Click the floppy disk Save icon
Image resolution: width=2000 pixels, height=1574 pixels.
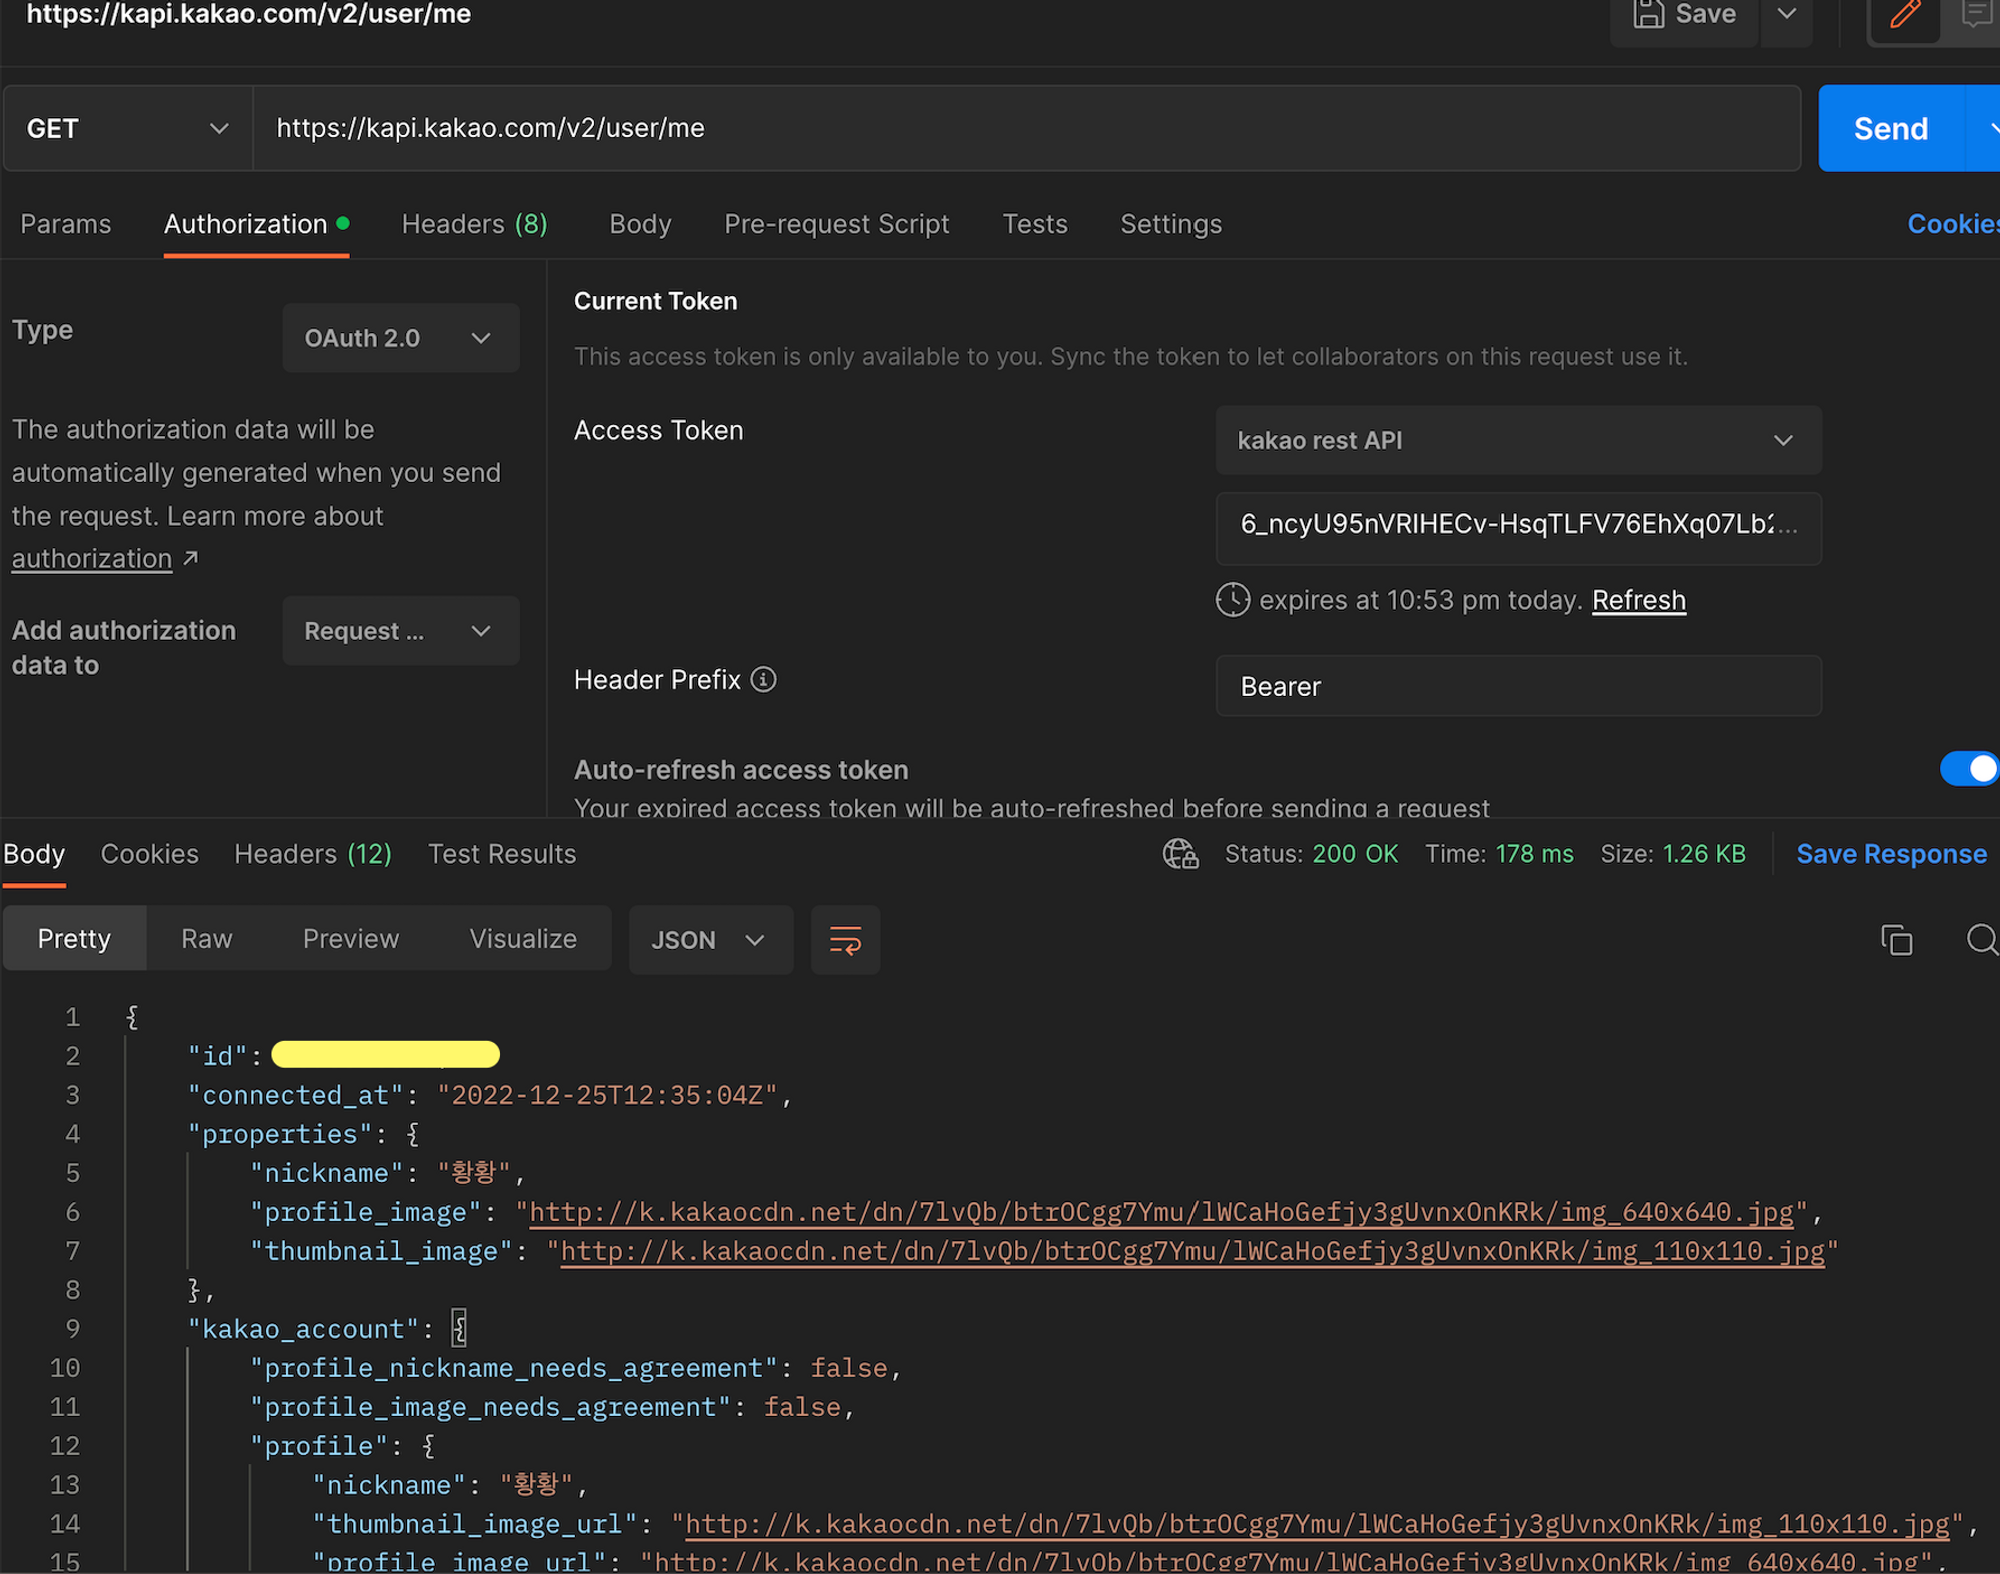[1649, 15]
